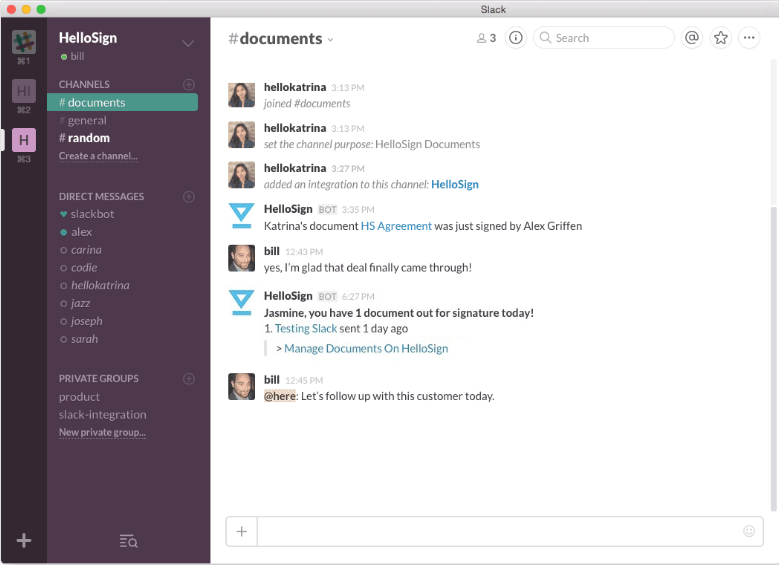
Task: Show channel member count
Action: pos(486,38)
